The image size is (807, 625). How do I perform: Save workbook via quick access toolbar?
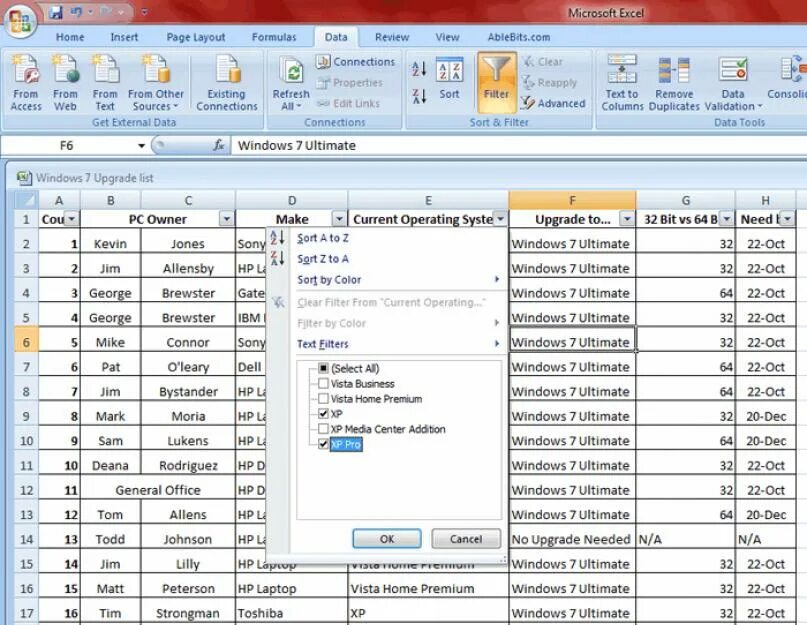click(x=56, y=12)
